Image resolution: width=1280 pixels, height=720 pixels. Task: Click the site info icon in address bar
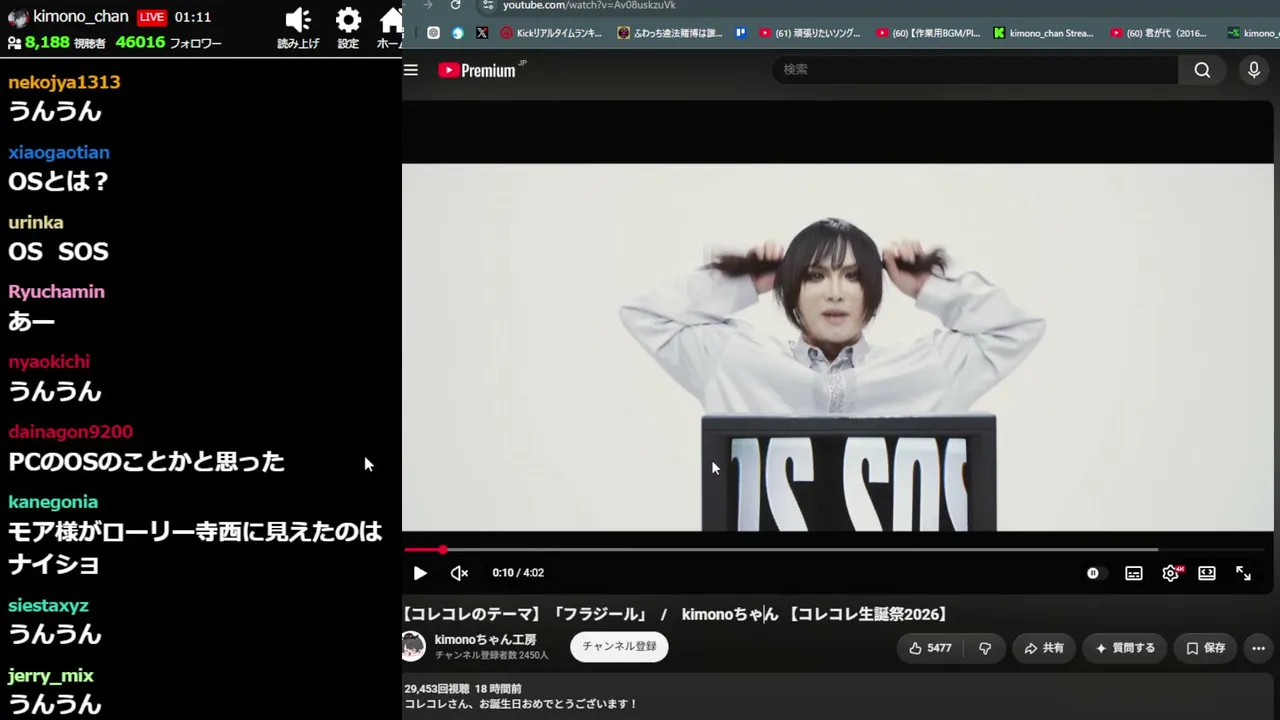coord(488,6)
